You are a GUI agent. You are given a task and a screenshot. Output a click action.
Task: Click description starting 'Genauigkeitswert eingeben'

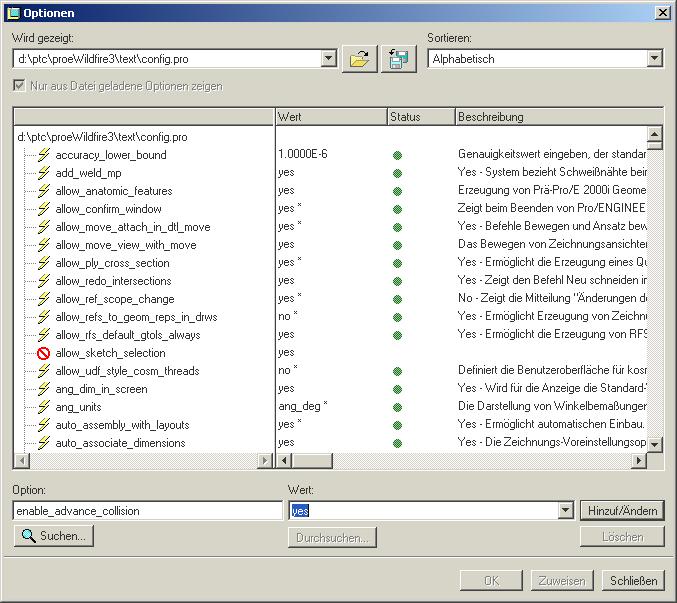click(x=552, y=154)
